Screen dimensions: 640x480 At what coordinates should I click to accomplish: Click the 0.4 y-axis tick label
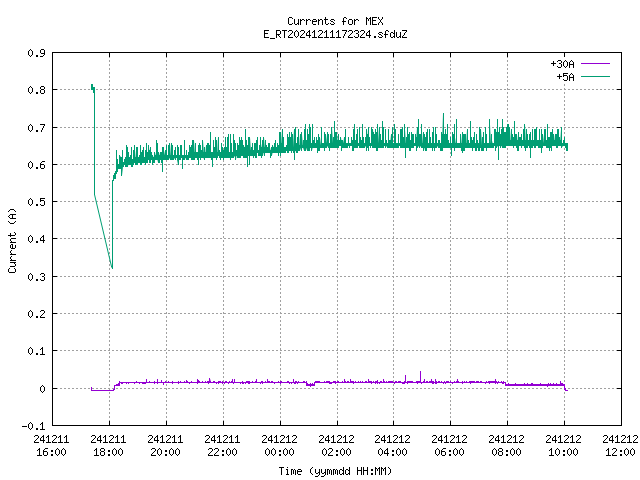36,239
